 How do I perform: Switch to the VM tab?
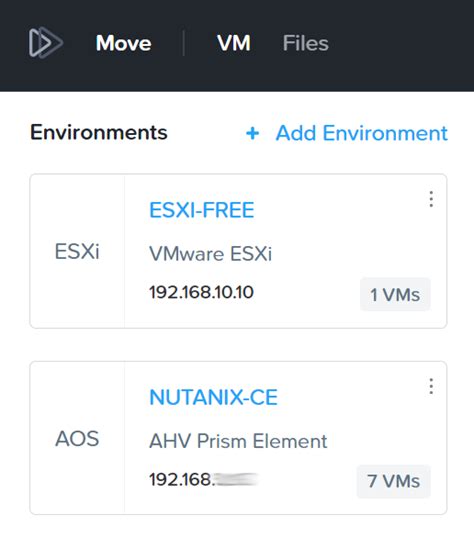click(x=233, y=43)
